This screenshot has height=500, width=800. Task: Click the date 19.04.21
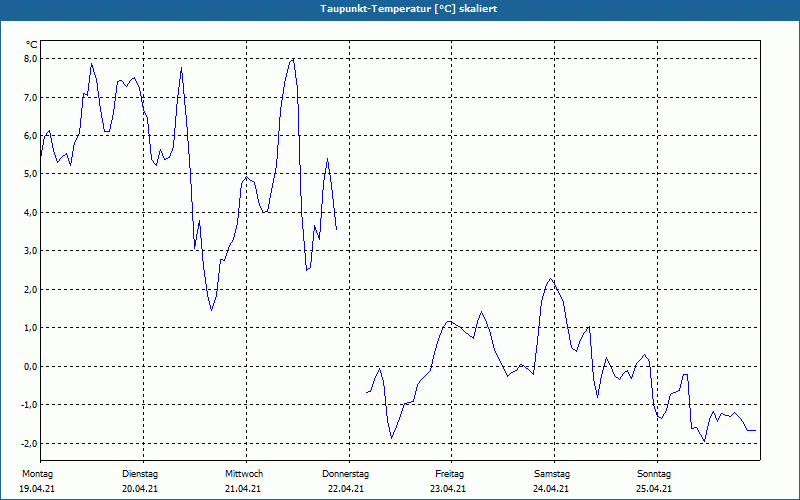37,489
